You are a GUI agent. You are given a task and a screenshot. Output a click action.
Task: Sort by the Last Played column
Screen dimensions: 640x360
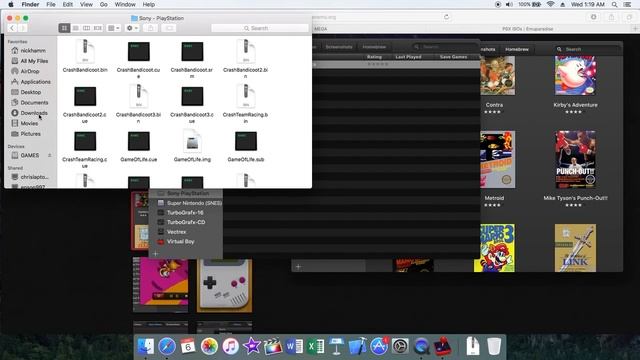pos(408,57)
